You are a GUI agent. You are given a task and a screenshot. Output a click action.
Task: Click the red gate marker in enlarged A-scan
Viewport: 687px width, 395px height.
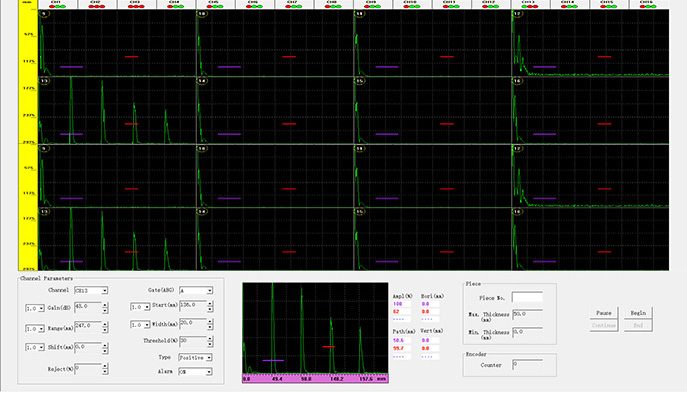pyautogui.click(x=329, y=346)
